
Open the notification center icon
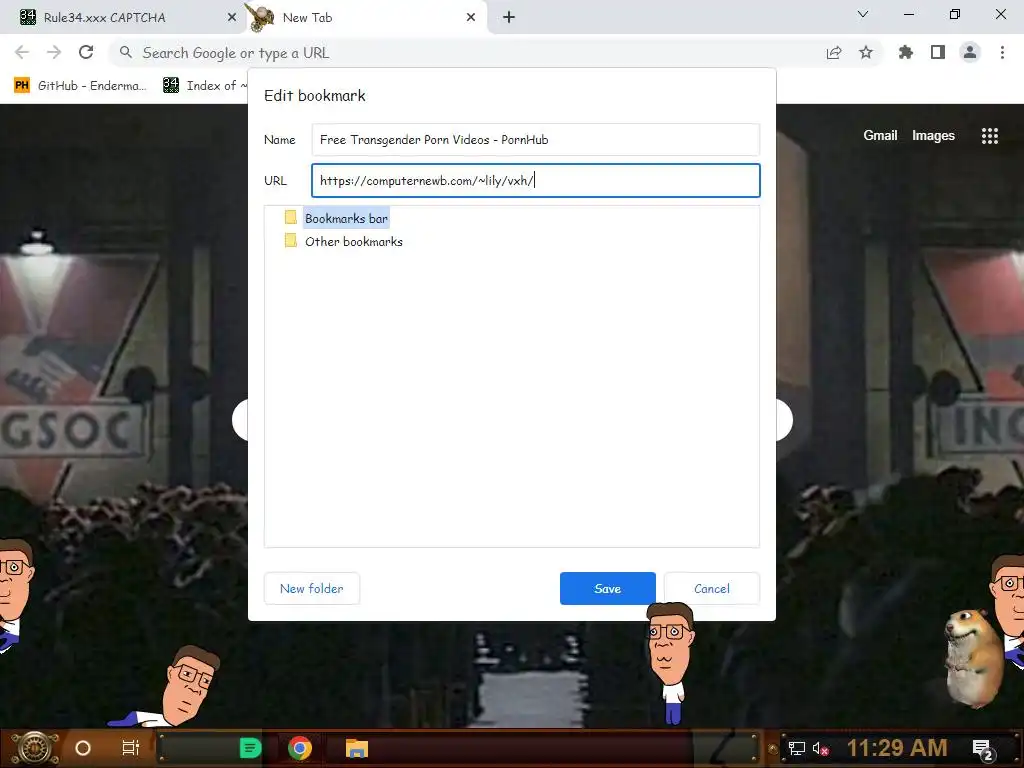click(983, 749)
